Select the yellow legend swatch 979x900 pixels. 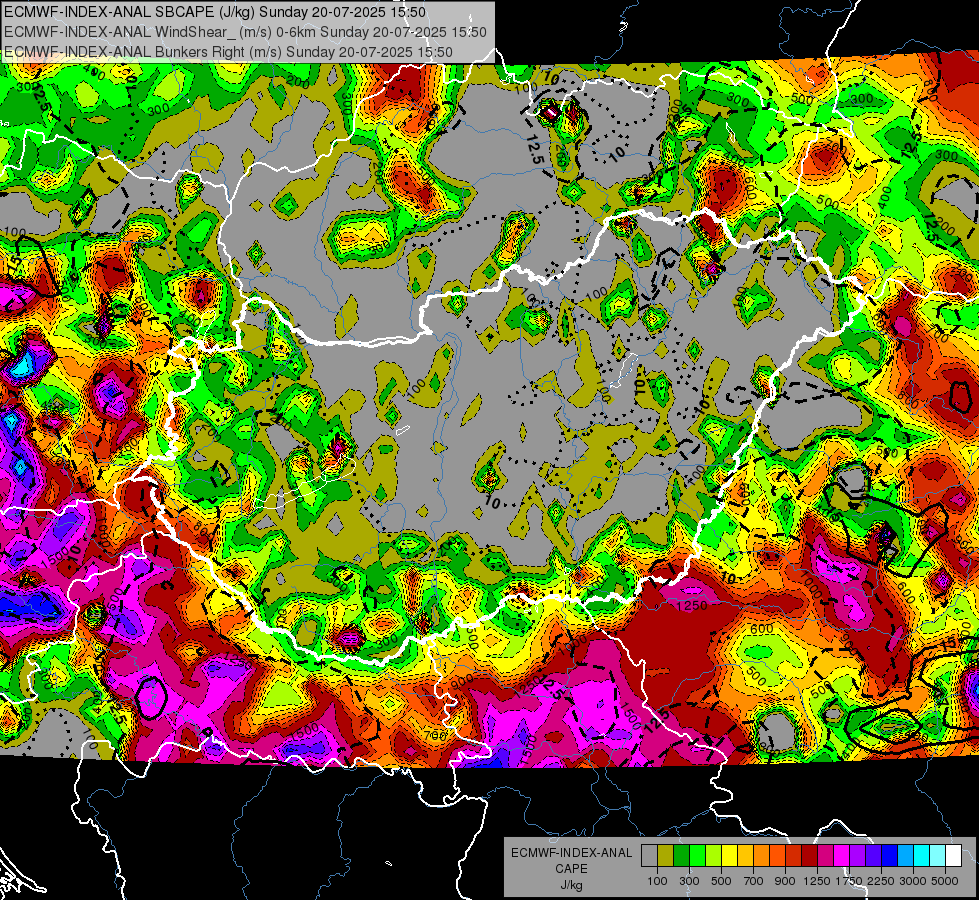729,856
